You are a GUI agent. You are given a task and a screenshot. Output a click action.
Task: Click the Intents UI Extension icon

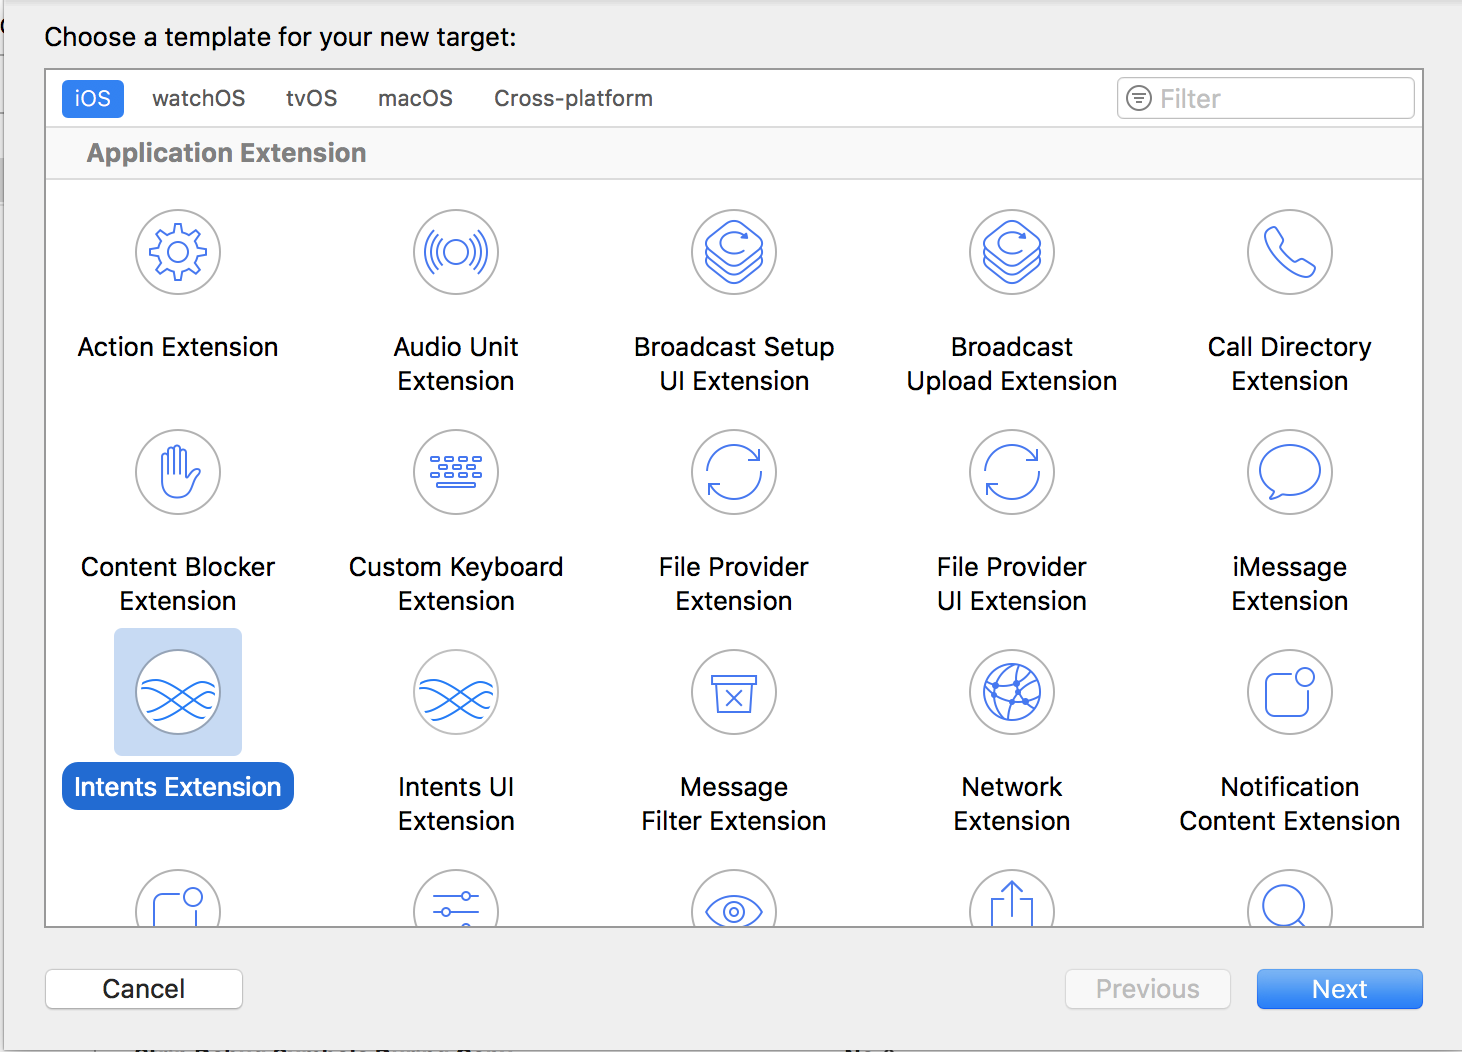456,692
